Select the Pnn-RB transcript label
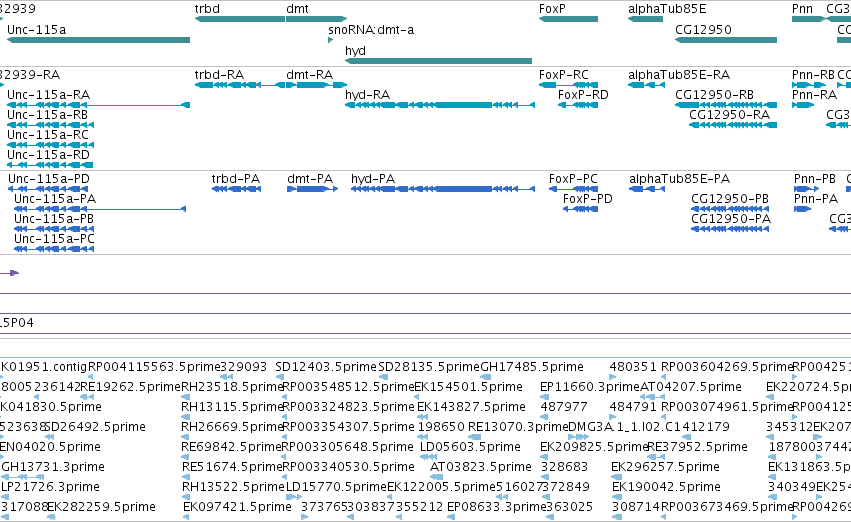Viewport: 851px width, 522px height. pos(813,75)
